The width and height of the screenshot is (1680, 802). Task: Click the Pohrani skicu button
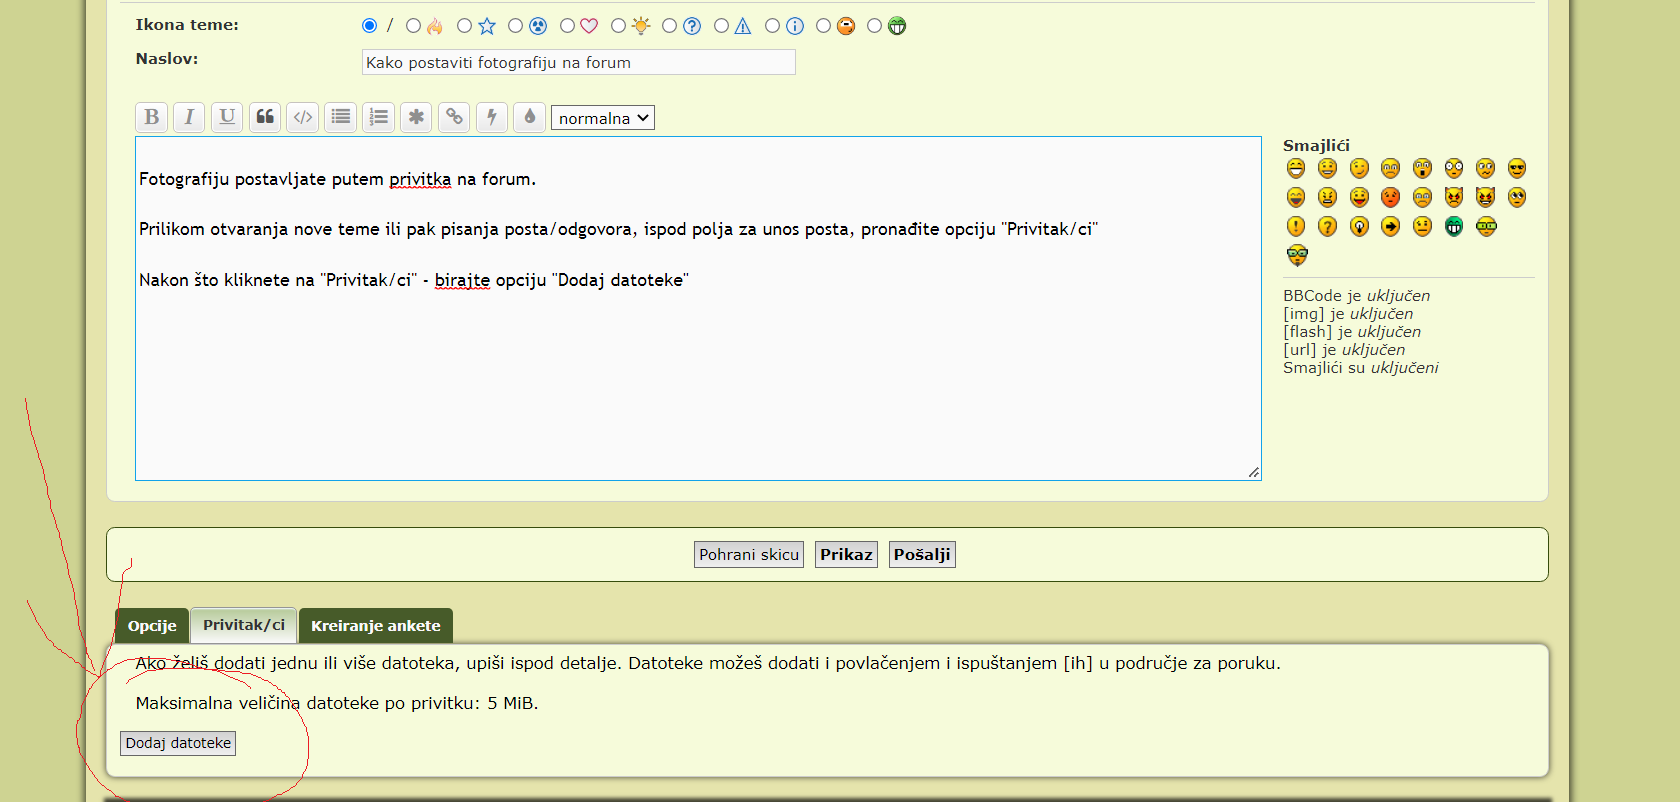749,555
